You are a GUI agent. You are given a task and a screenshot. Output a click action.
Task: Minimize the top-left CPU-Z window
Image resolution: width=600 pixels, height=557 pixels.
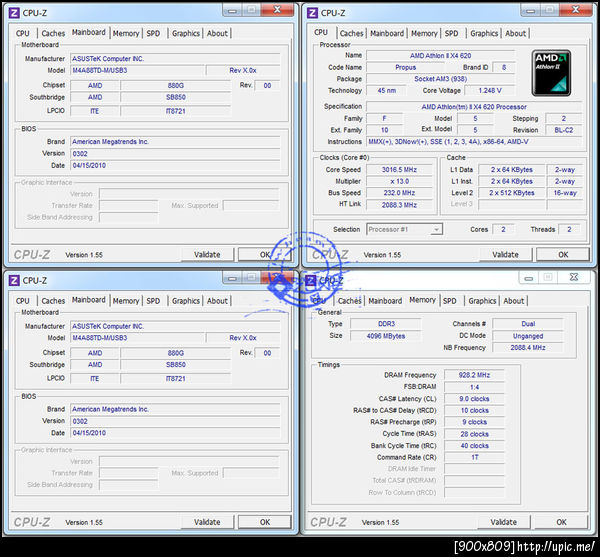point(232,10)
